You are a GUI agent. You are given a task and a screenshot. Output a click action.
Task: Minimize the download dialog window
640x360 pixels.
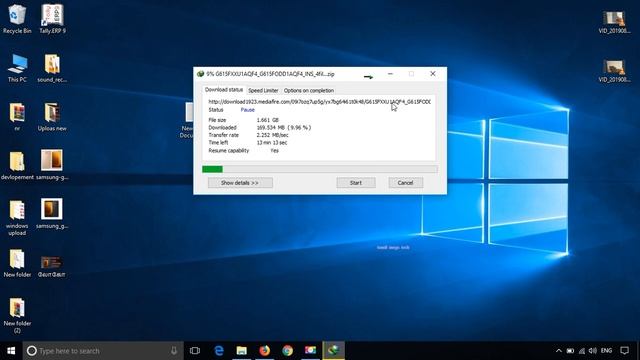pyautogui.click(x=390, y=74)
